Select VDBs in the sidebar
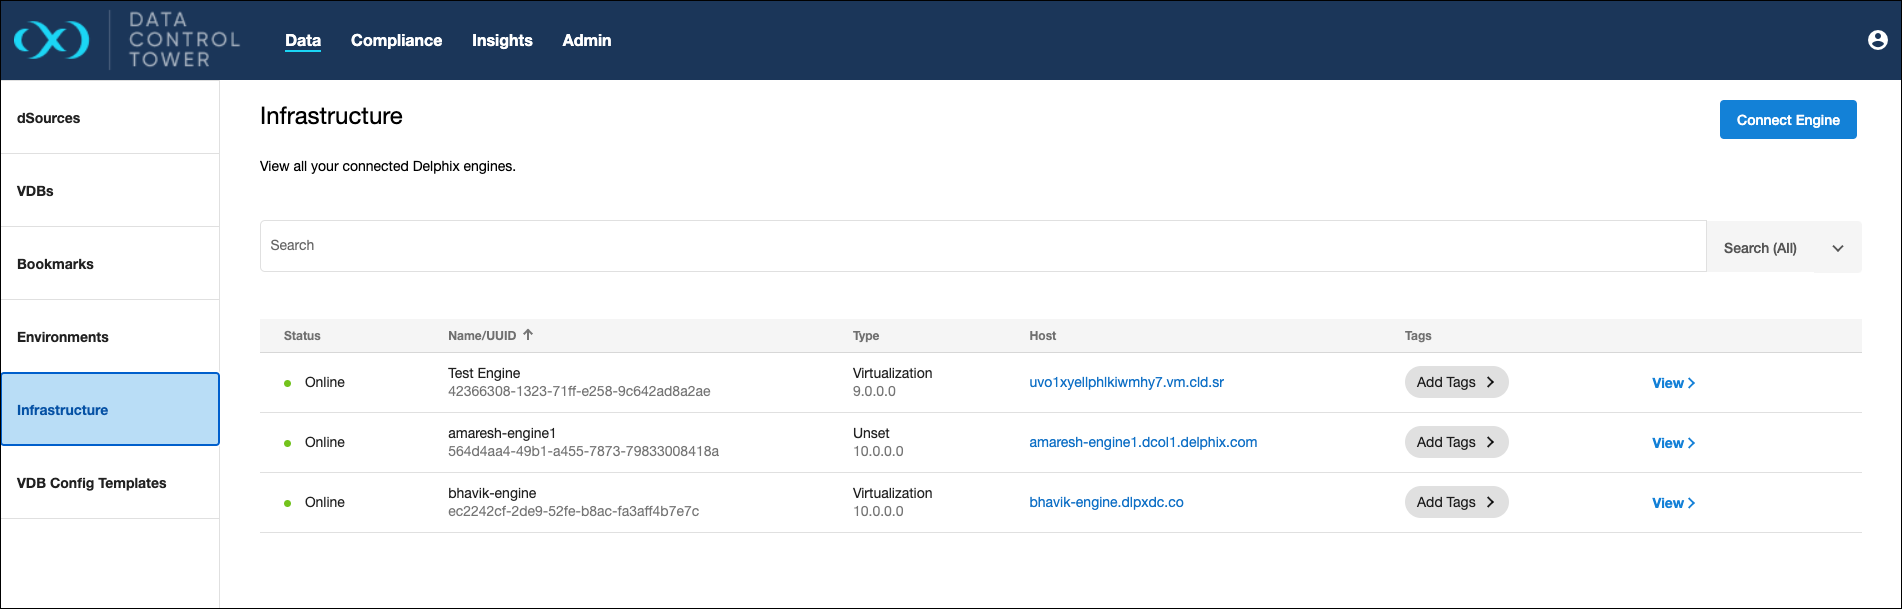This screenshot has width=1902, height=609. coord(110,190)
